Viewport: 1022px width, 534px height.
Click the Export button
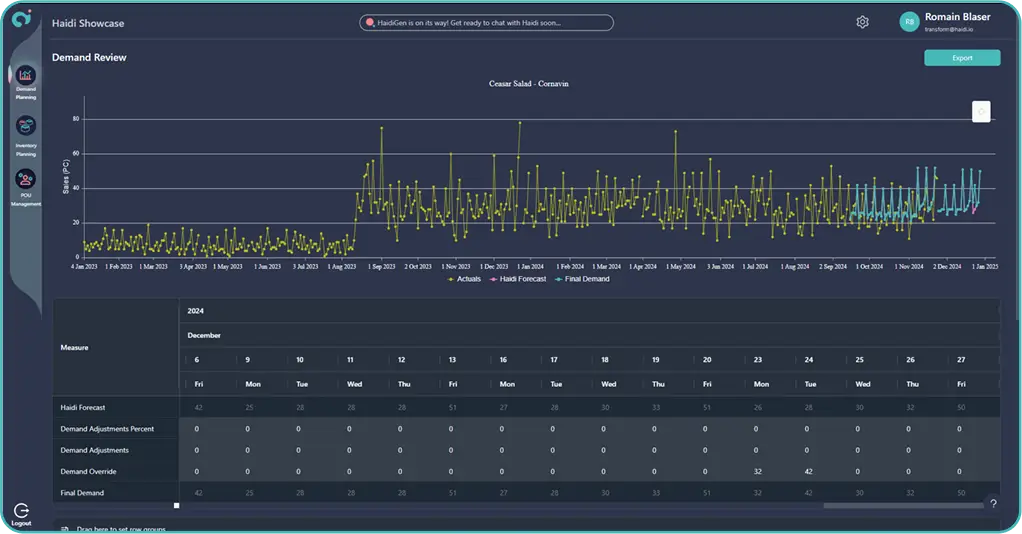[x=962, y=58]
